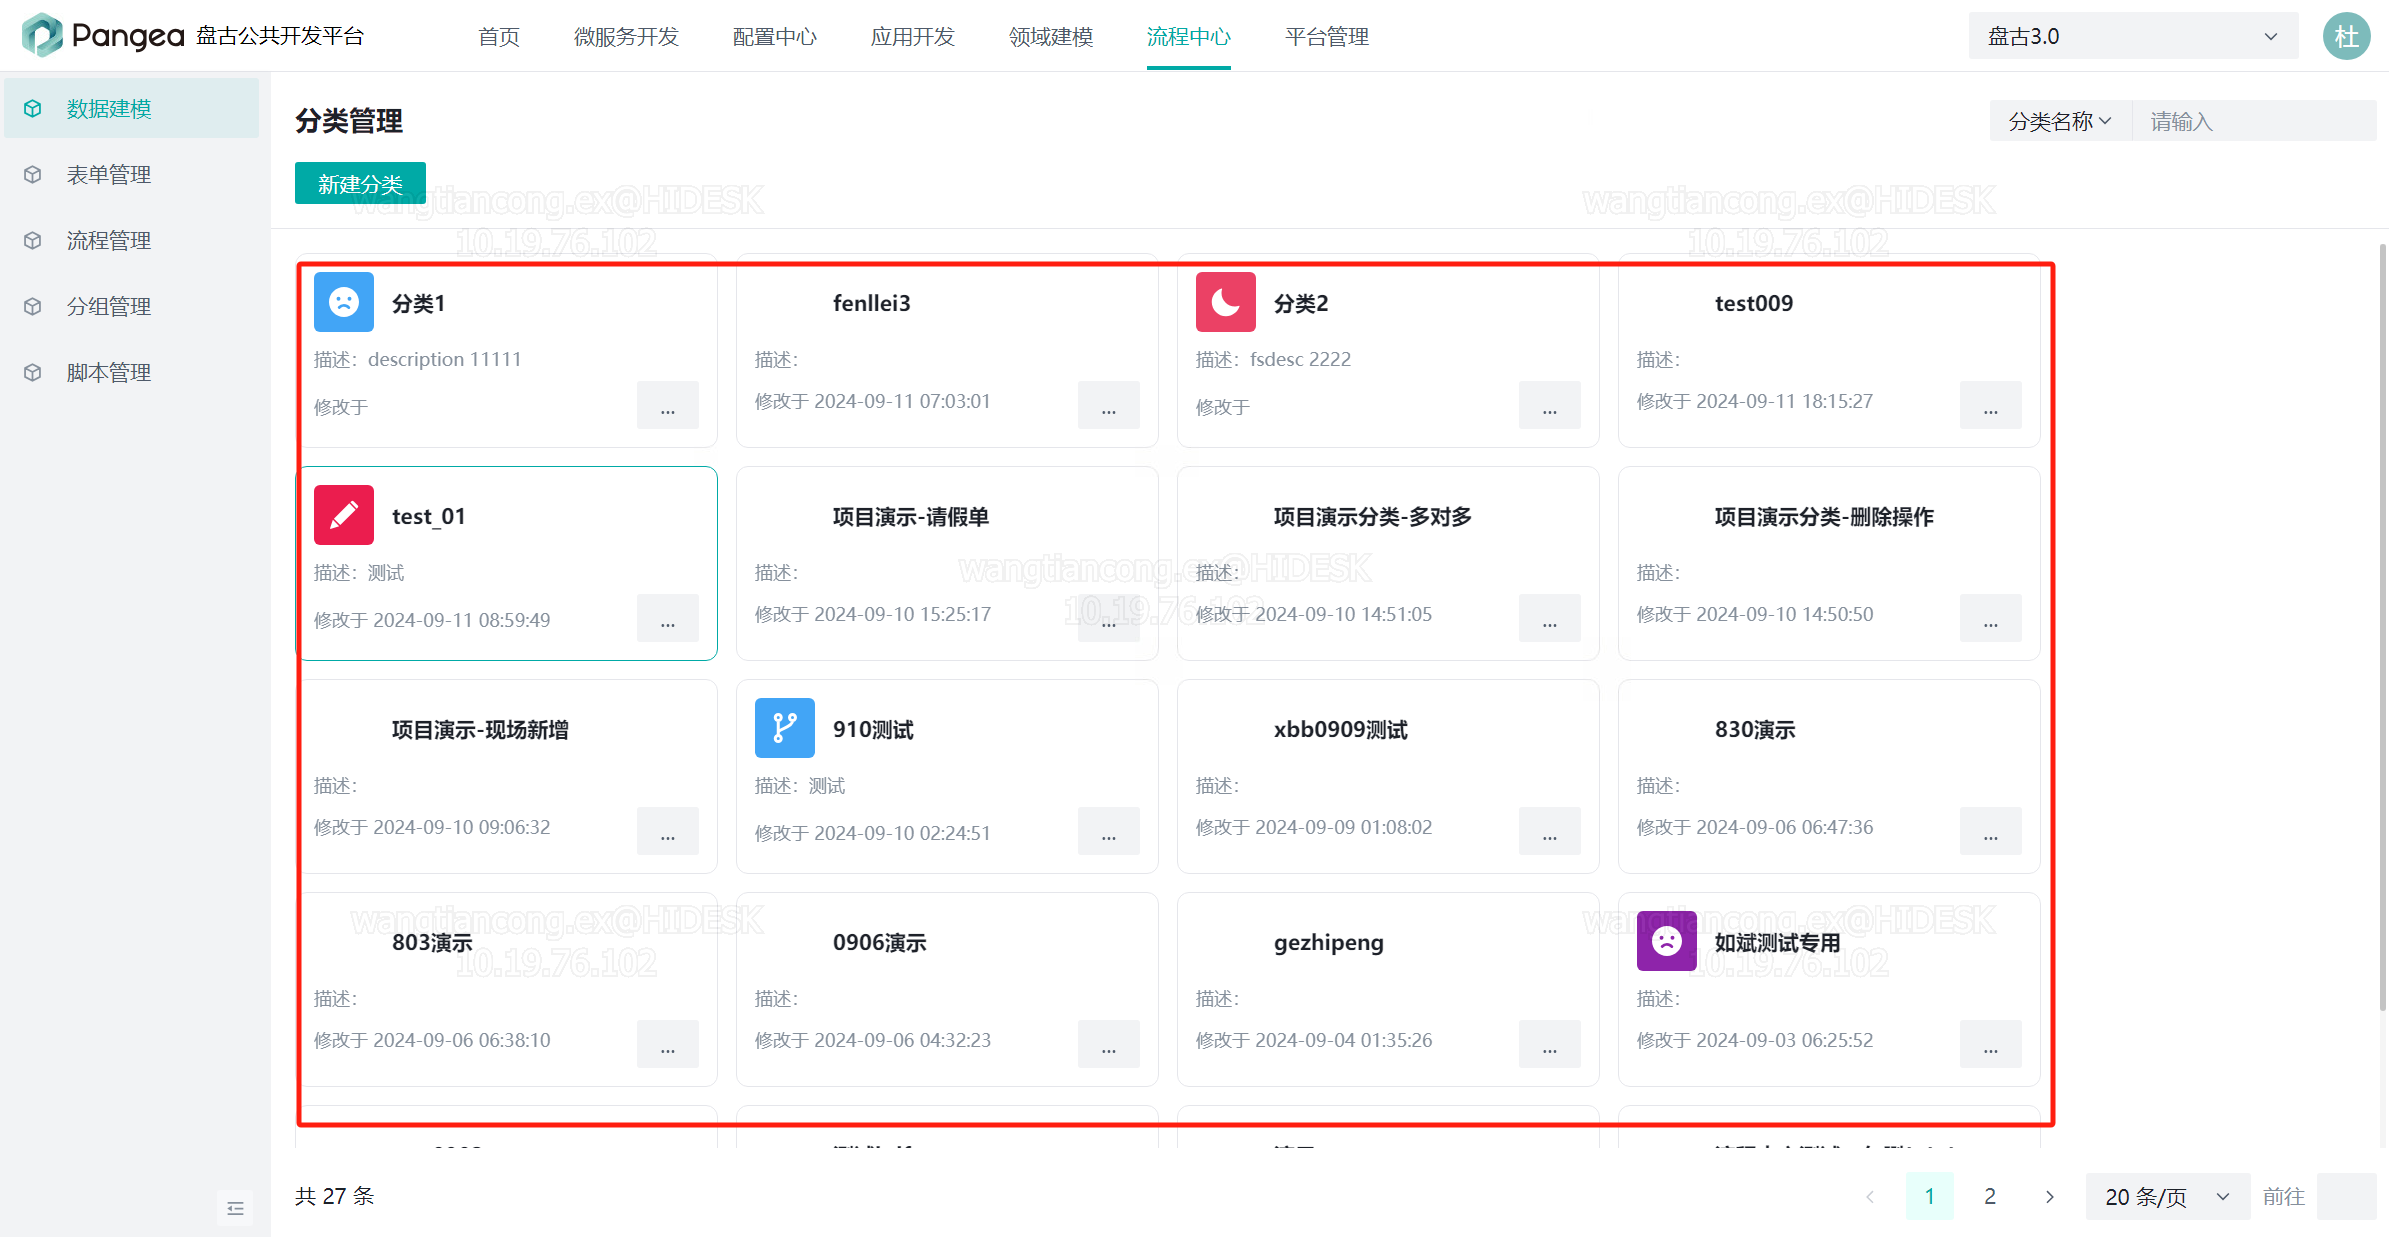Go to the next page arrow
This screenshot has width=2389, height=1237.
[2050, 1196]
